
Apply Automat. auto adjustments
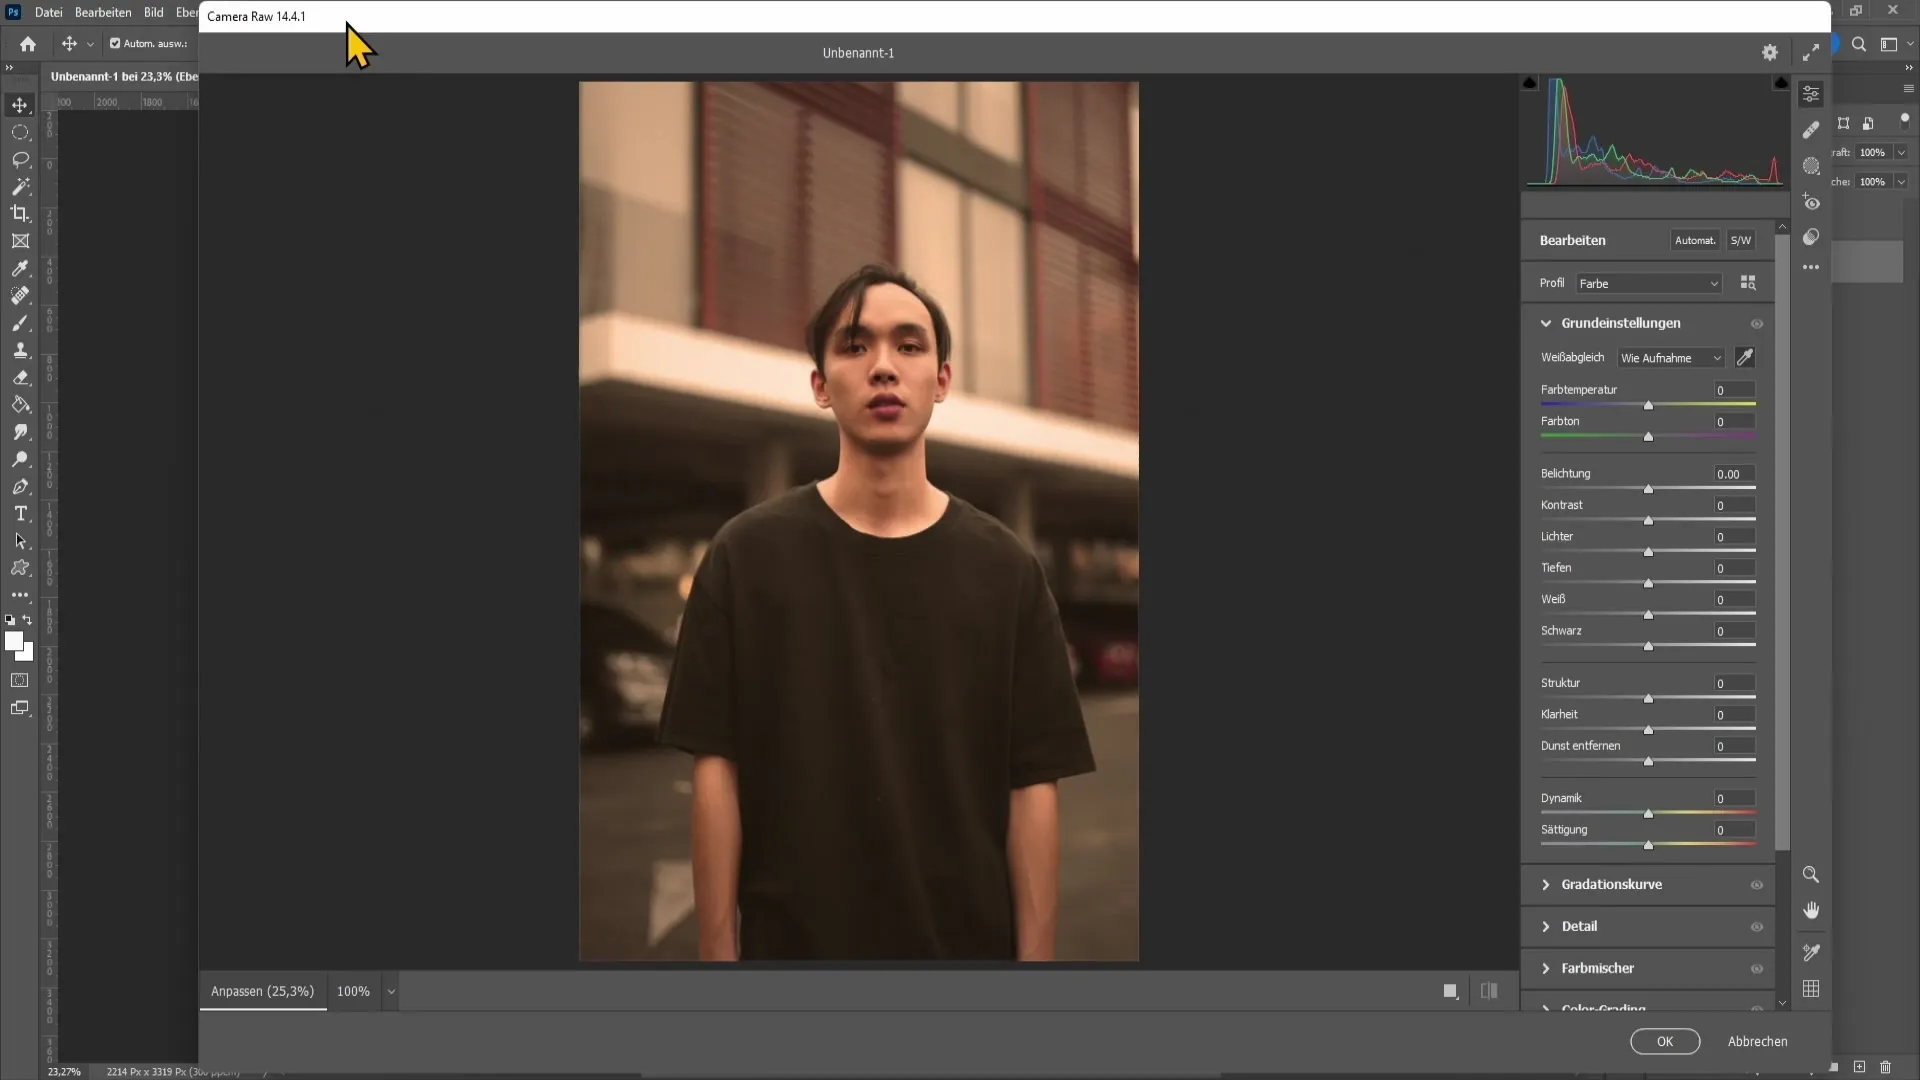[x=1695, y=240]
